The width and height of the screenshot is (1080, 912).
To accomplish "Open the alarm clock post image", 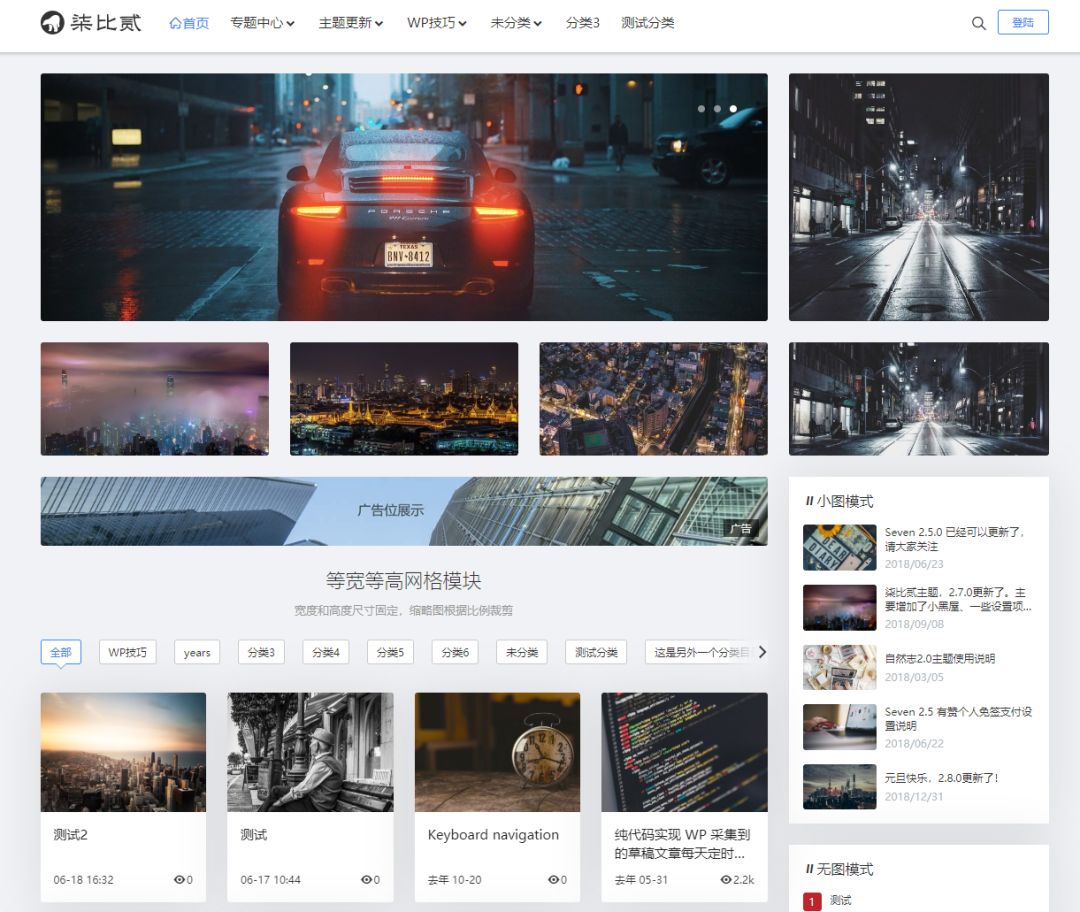I will click(x=497, y=752).
